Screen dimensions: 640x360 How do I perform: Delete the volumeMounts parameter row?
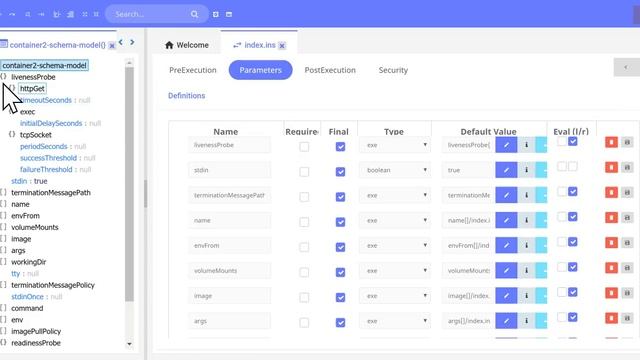611,267
